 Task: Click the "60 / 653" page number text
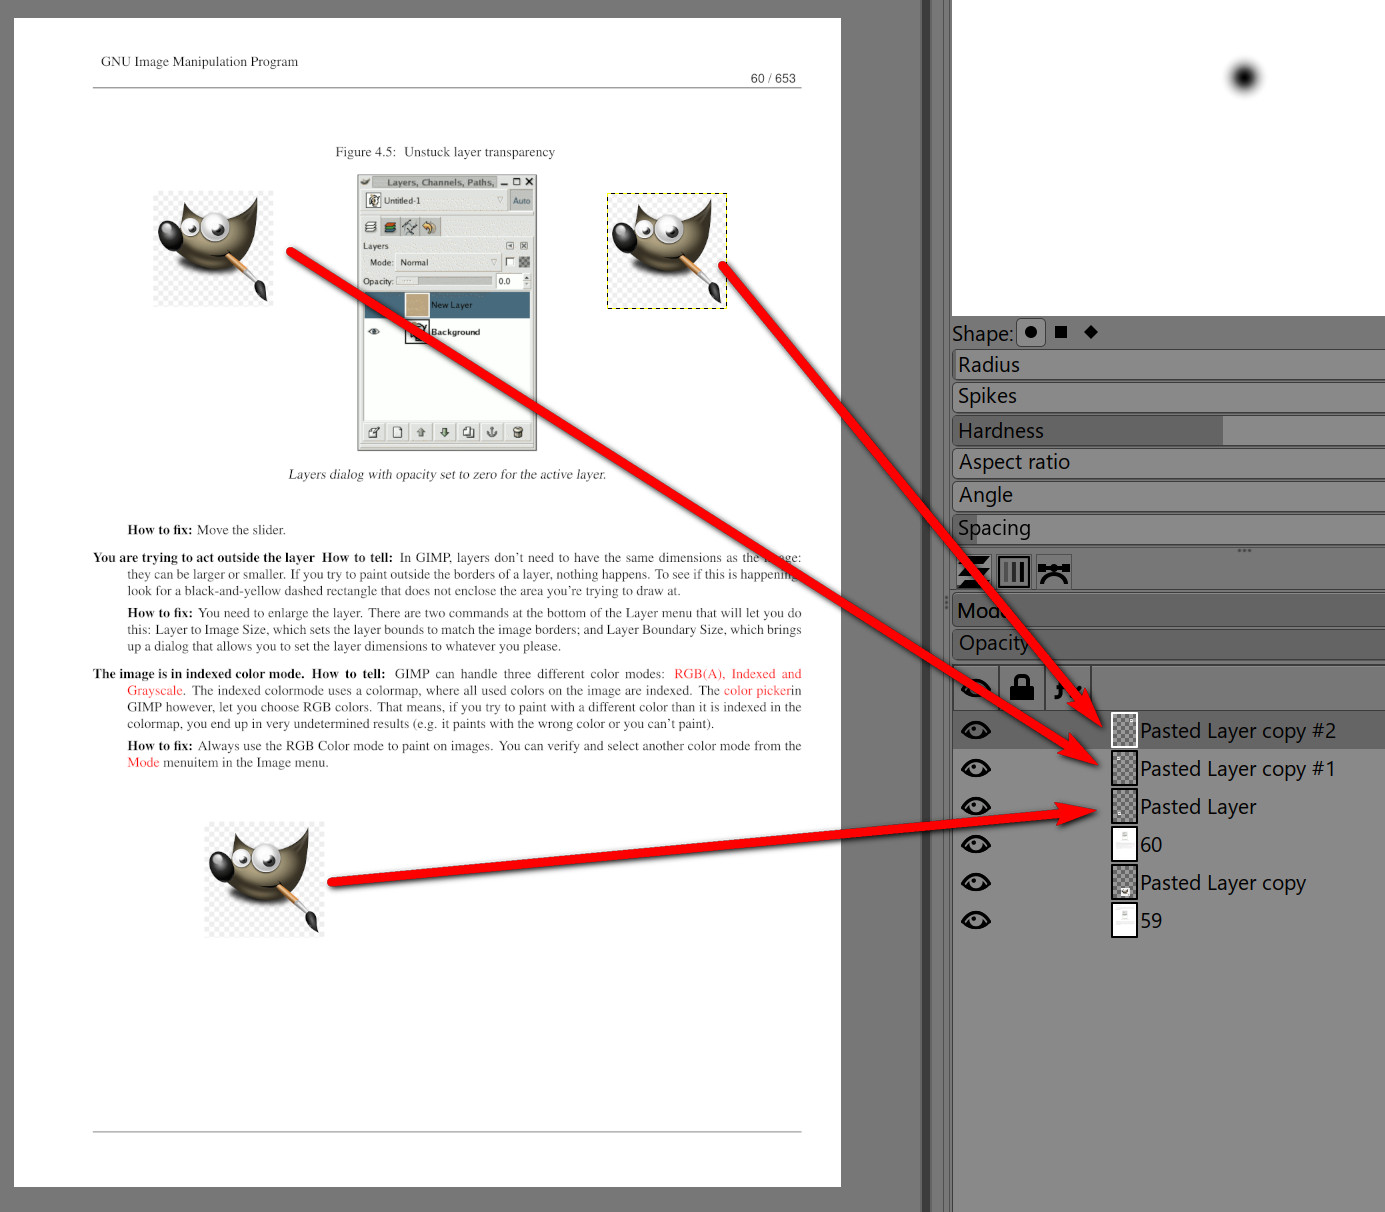pos(773,78)
